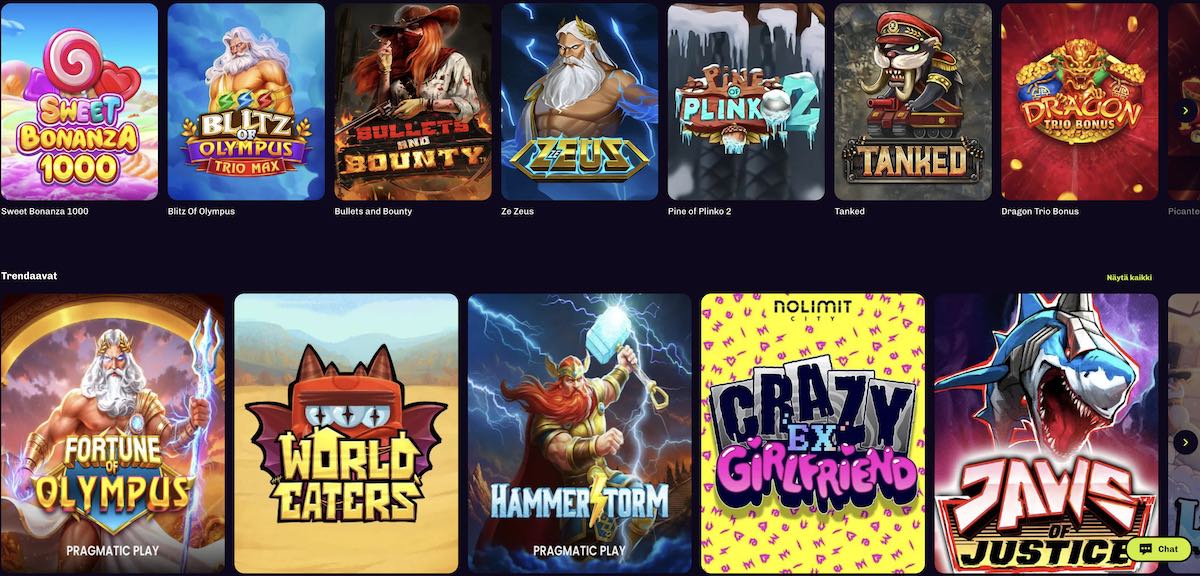
Task: Open the Sweet Bonanza 1000 game thumbnail
Action: click(79, 102)
